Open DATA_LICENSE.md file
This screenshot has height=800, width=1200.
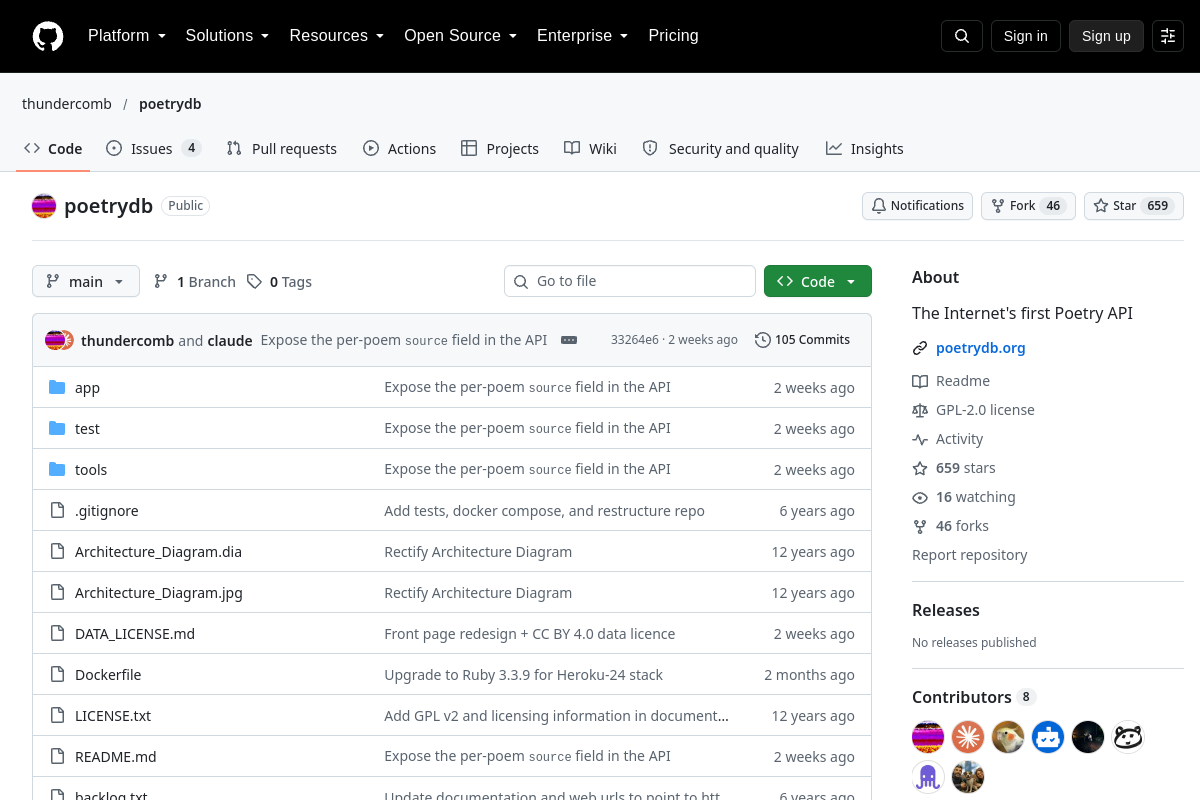click(135, 634)
